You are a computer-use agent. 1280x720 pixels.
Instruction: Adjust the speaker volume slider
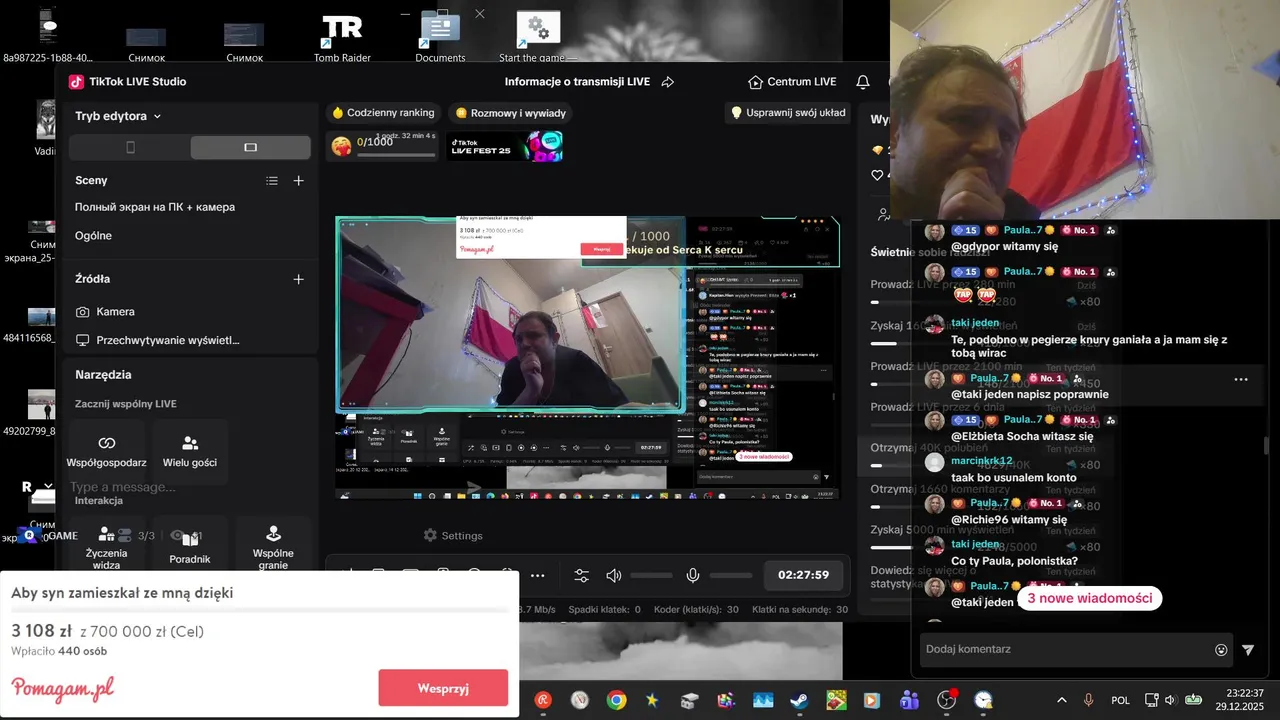pyautogui.click(x=651, y=575)
